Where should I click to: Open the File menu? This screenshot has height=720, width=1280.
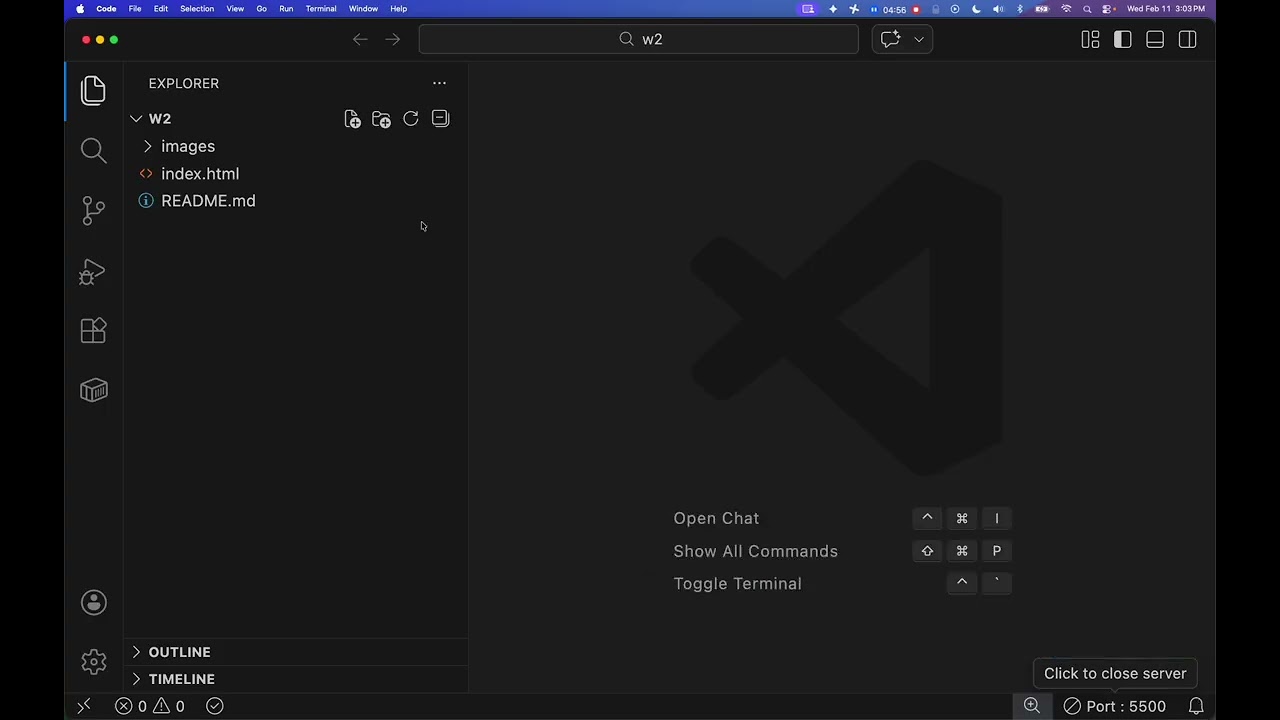(x=135, y=9)
